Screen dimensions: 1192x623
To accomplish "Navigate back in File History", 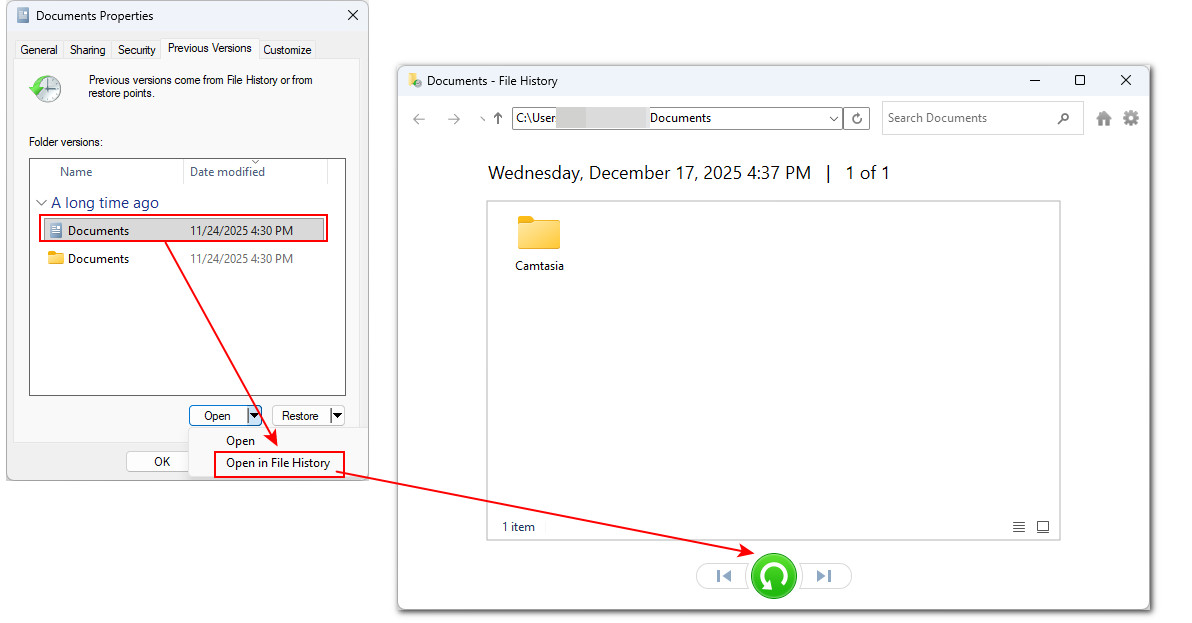I will [418, 118].
